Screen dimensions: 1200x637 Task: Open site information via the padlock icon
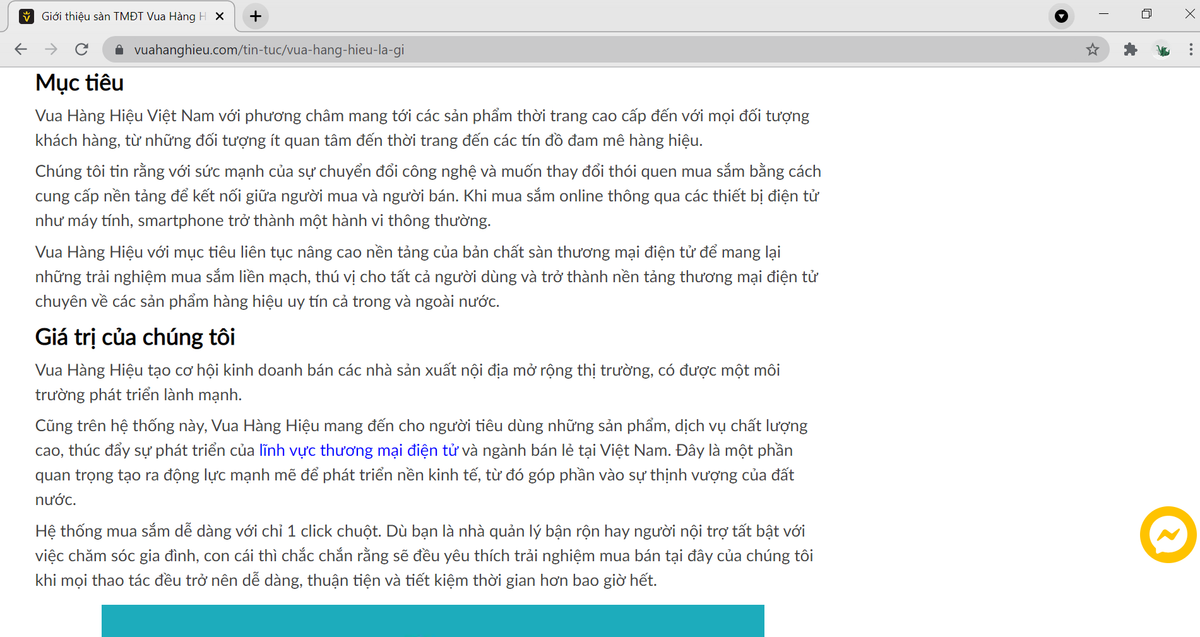pos(118,48)
